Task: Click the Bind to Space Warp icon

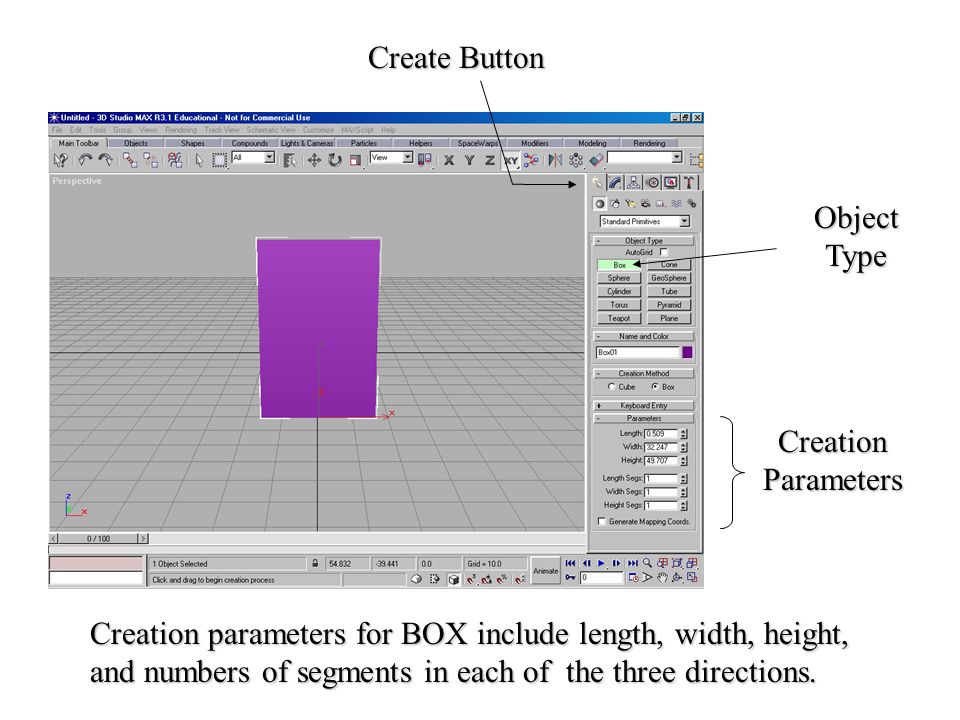Action: click(x=175, y=160)
